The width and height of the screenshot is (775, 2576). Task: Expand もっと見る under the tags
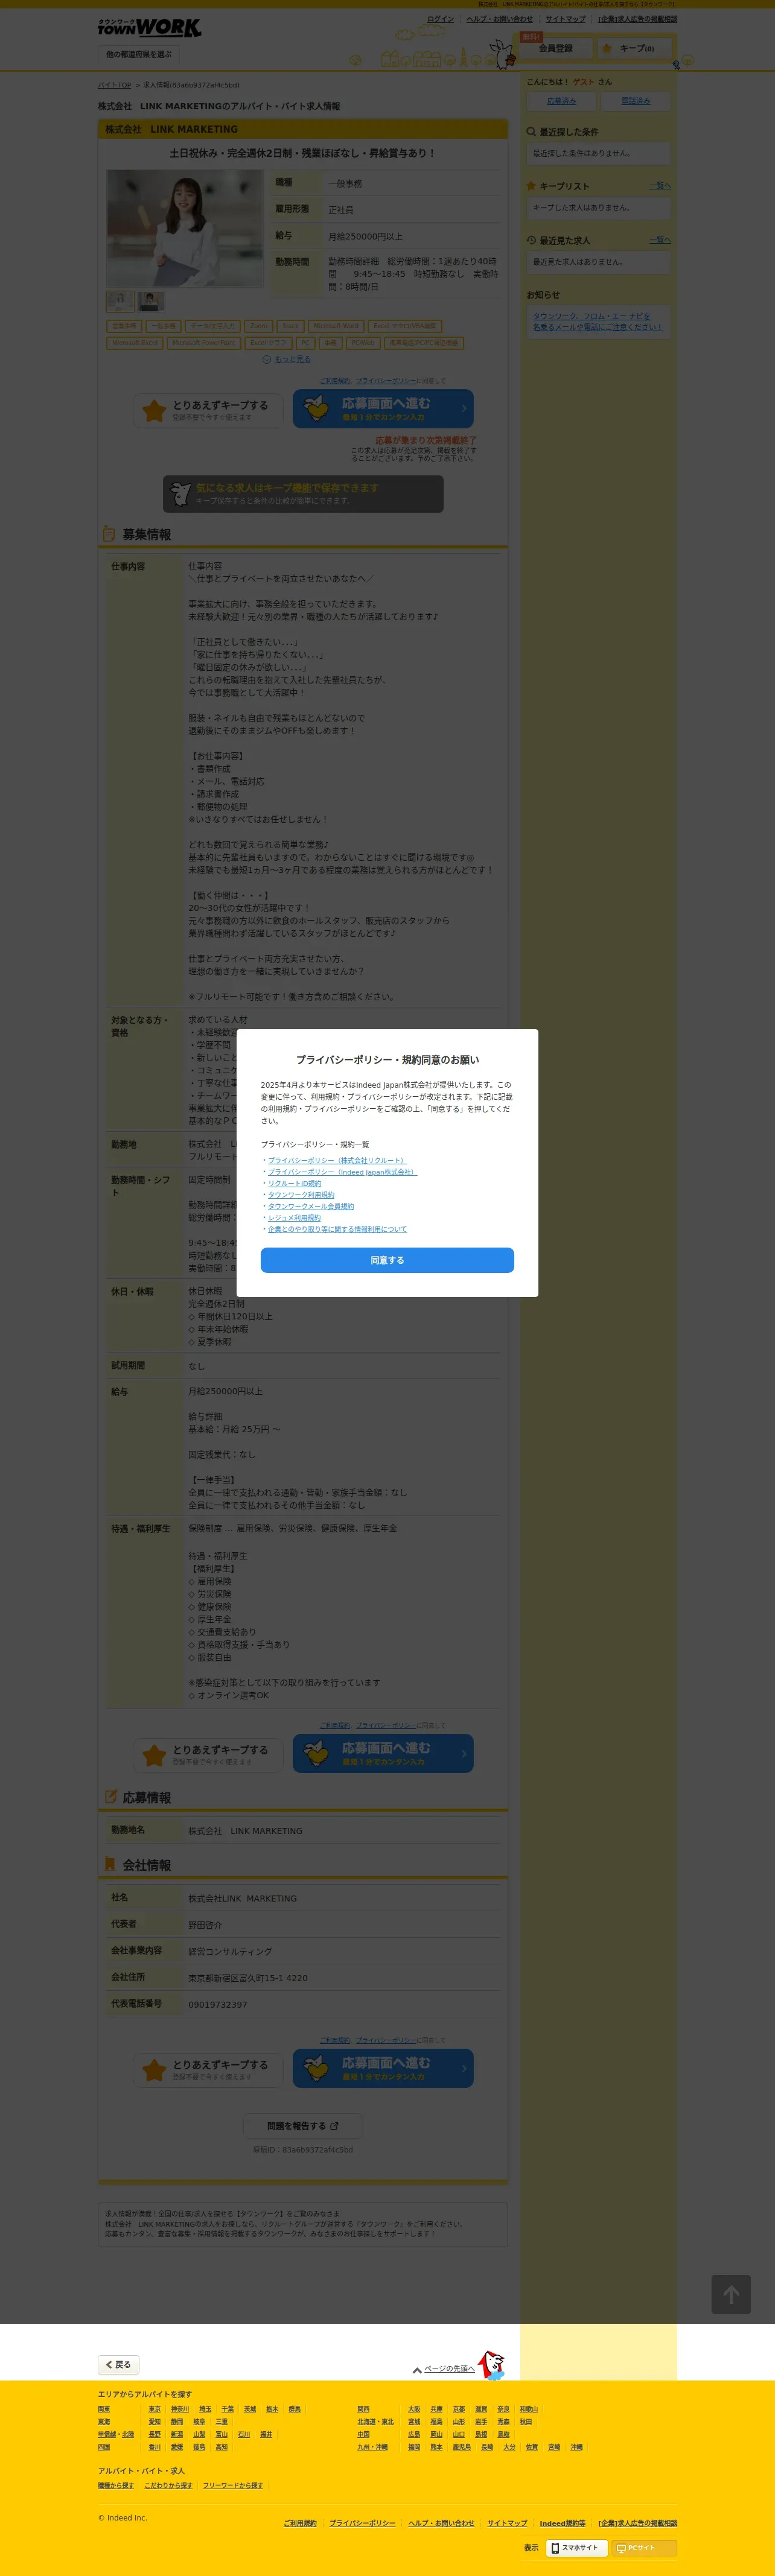pos(292,359)
